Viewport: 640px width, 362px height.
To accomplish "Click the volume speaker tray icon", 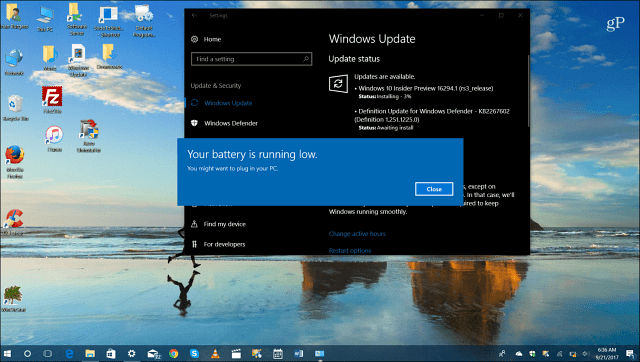I will [x=586, y=353].
